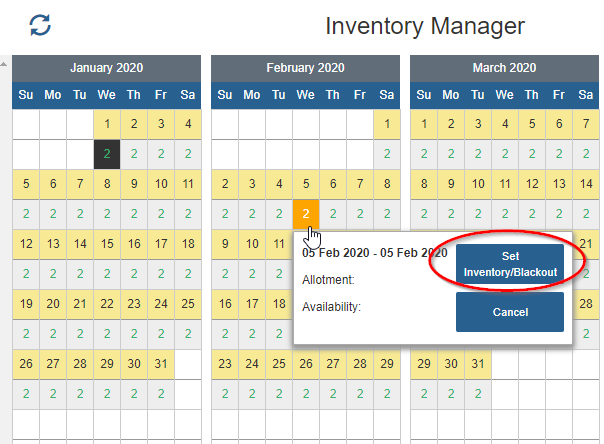Select February 5 date cell
604x444 pixels.
(x=306, y=184)
